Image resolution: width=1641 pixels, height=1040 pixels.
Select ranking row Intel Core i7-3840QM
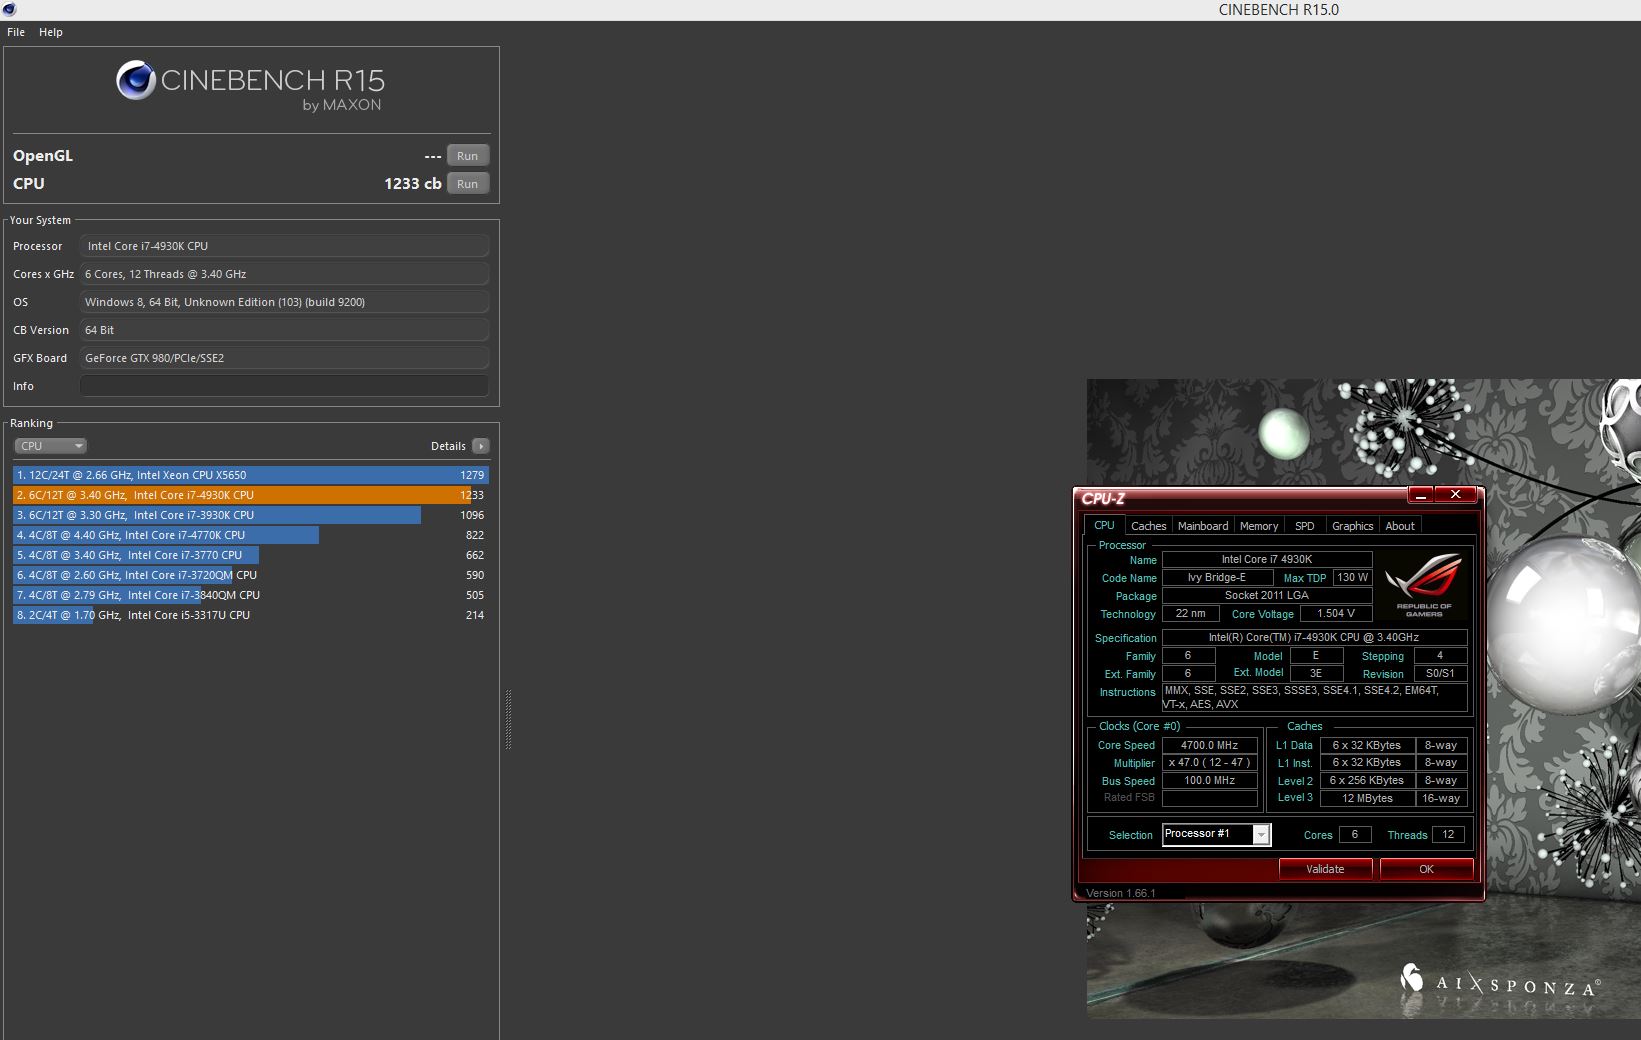pos(250,595)
